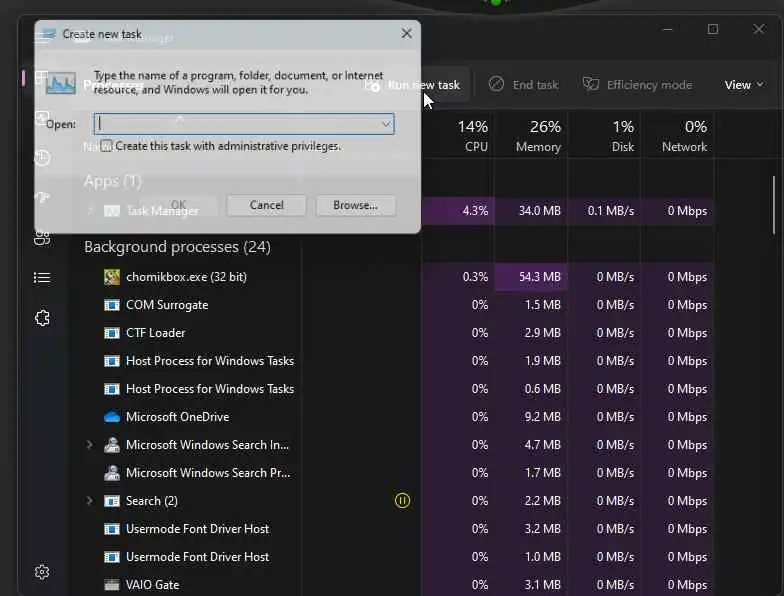Maximize the Task Manager window
Viewport: 784px width, 596px height.
pyautogui.click(x=712, y=30)
